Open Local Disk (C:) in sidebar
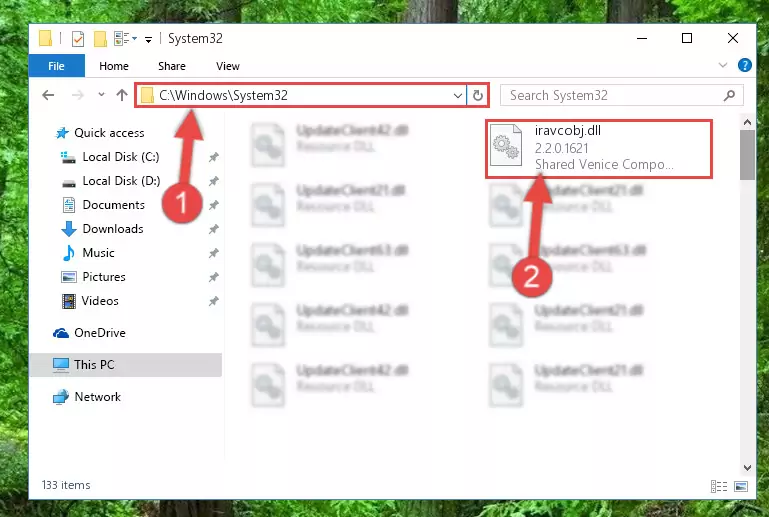The image size is (769, 517). click(110, 157)
